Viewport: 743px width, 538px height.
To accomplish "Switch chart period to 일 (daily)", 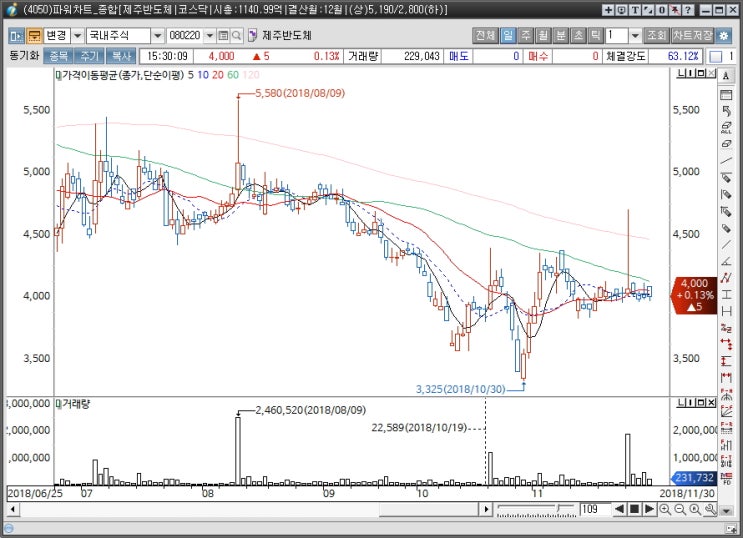I will click(x=507, y=36).
